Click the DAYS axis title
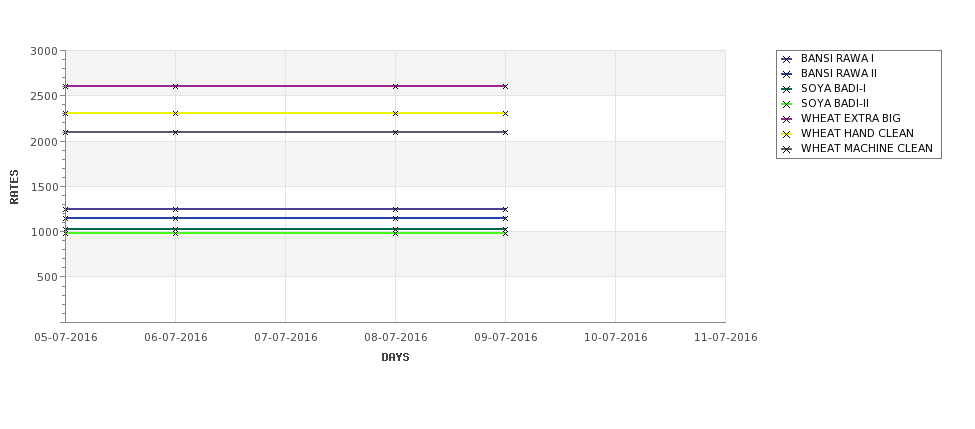 [x=395, y=357]
